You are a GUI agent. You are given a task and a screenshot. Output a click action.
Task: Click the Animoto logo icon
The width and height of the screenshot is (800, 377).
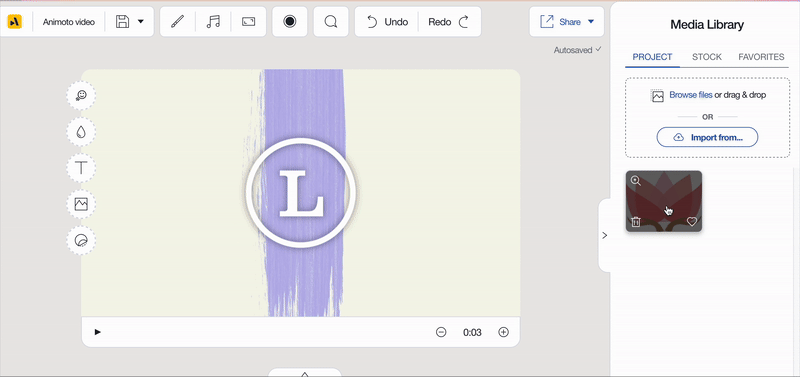(x=14, y=21)
